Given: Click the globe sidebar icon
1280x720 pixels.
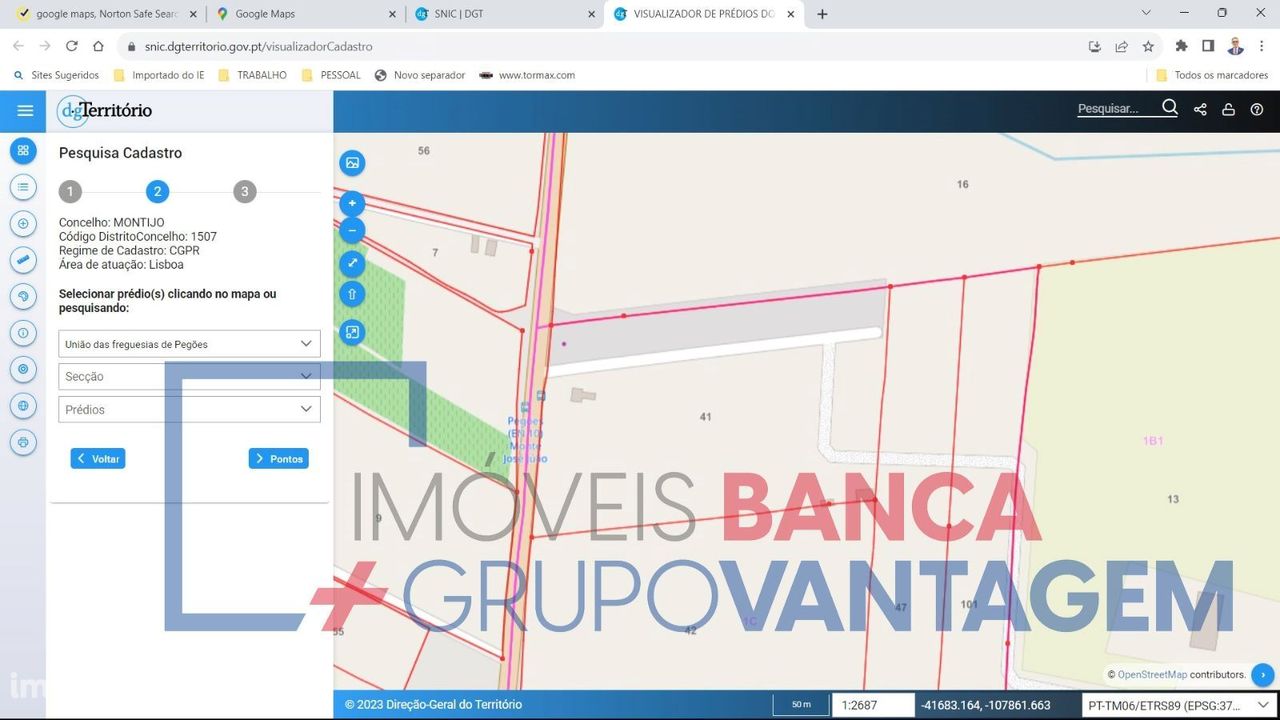Looking at the screenshot, I should tap(23, 406).
